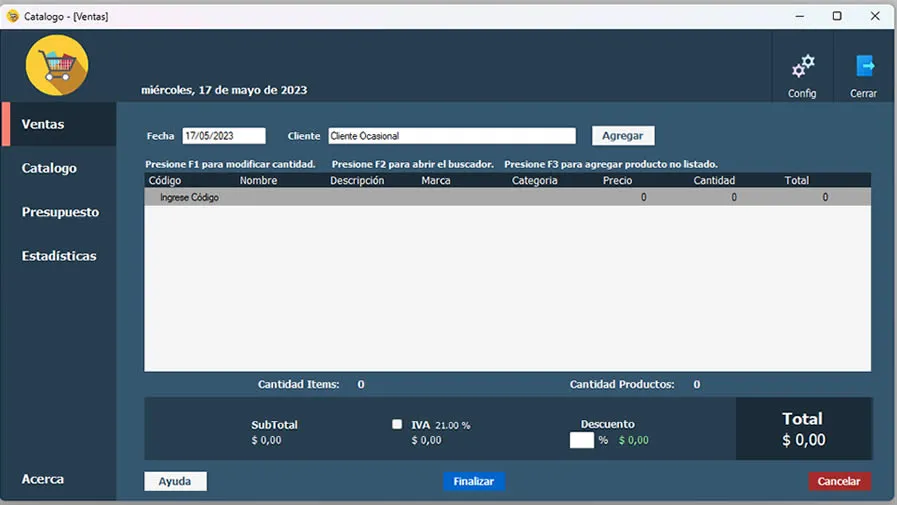Click the Descuento percent input box
The height and width of the screenshot is (505, 897).
click(582, 440)
